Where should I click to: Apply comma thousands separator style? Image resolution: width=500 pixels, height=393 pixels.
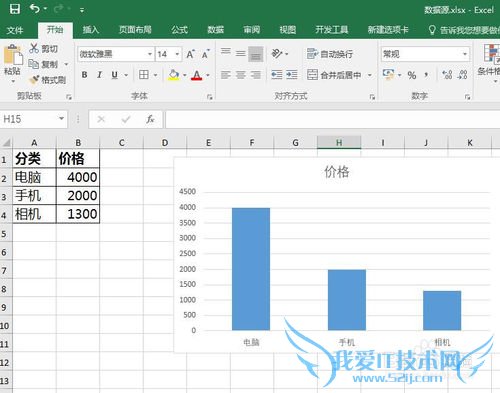coord(426,75)
